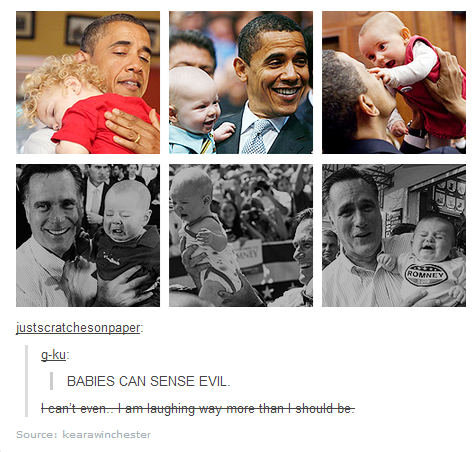Open grayscale photo of baby in ROMNEY shirt

pyautogui.click(x=394, y=235)
